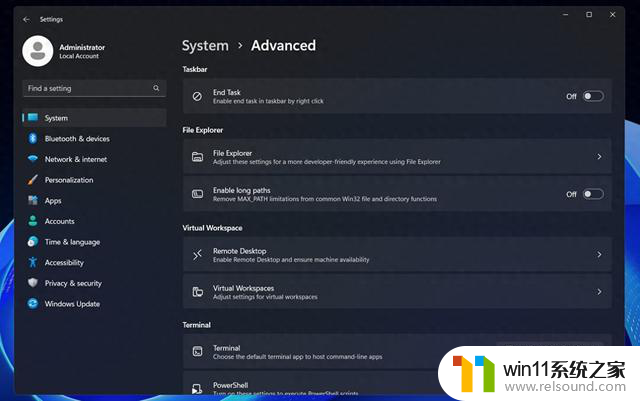Expand the File Explorer settings chevron
The image size is (640, 401).
[x=599, y=157]
